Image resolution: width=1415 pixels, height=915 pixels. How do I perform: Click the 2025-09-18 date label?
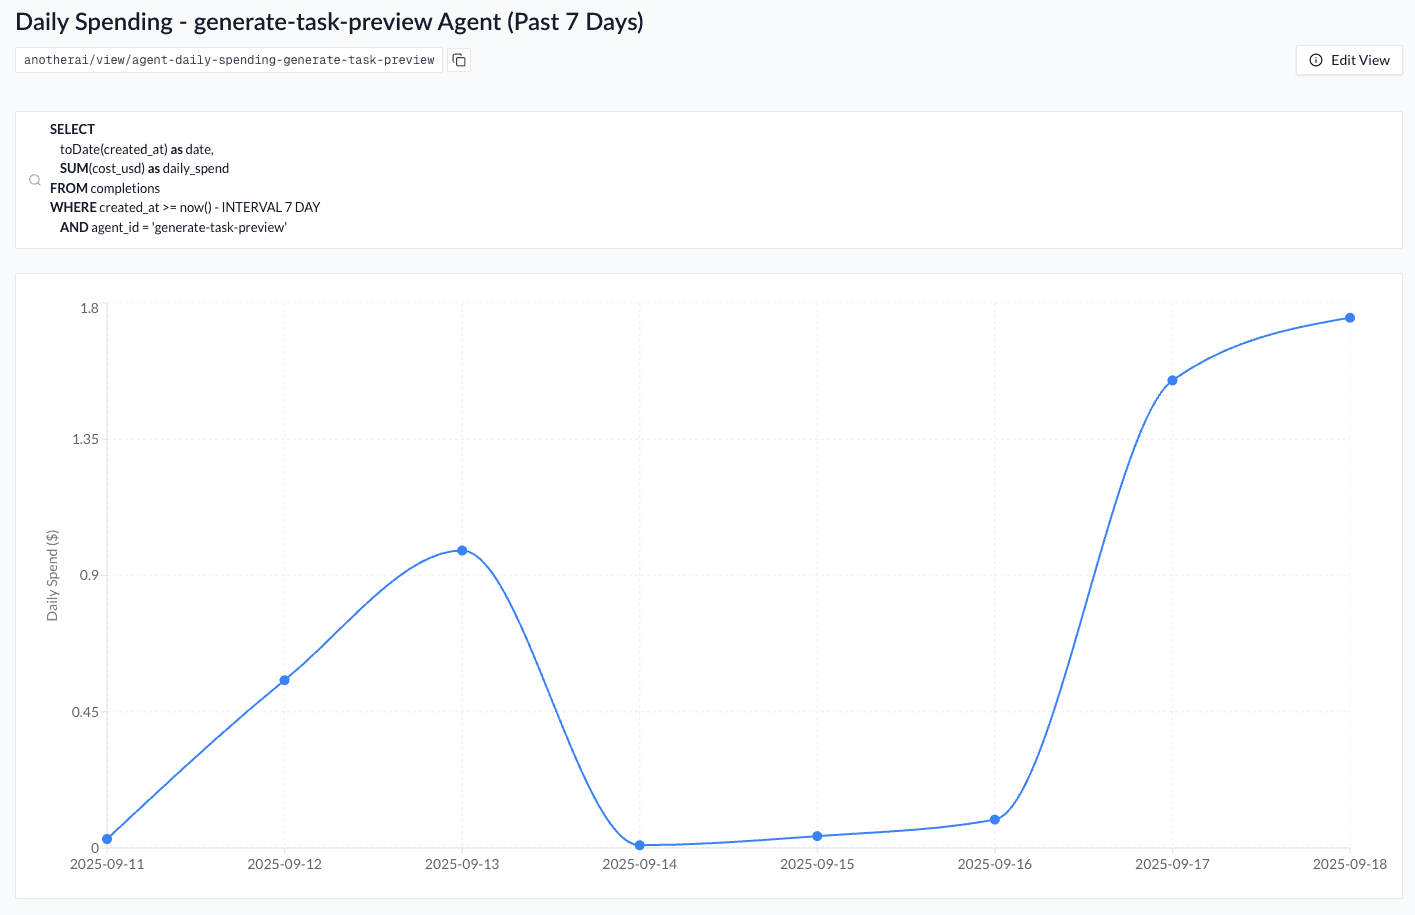[1350, 864]
